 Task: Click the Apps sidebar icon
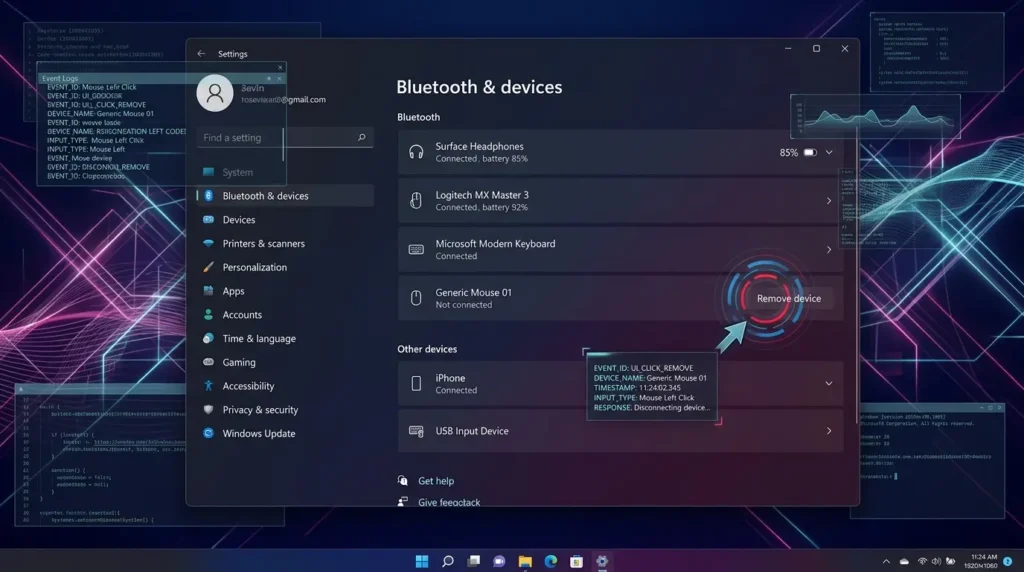(208, 291)
